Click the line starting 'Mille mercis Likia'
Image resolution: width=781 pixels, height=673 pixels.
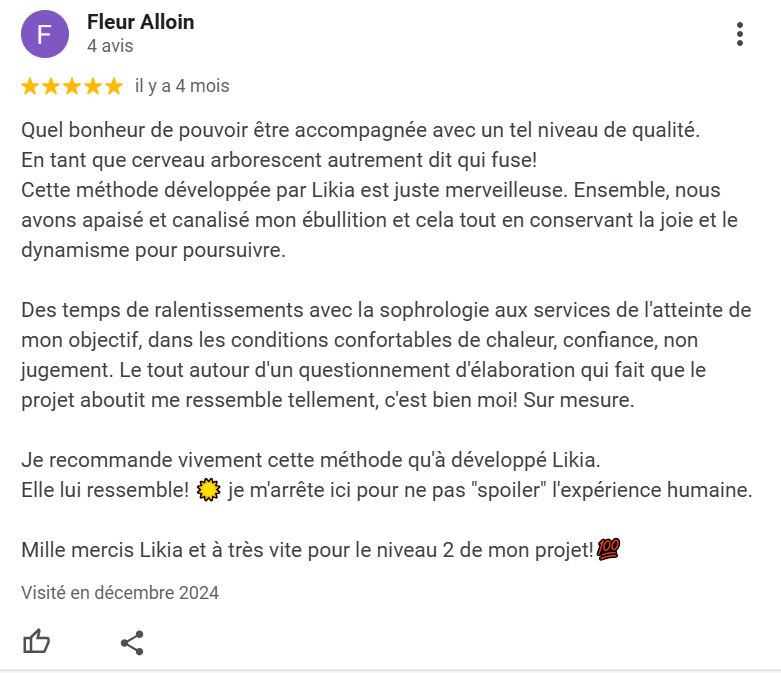(321, 549)
